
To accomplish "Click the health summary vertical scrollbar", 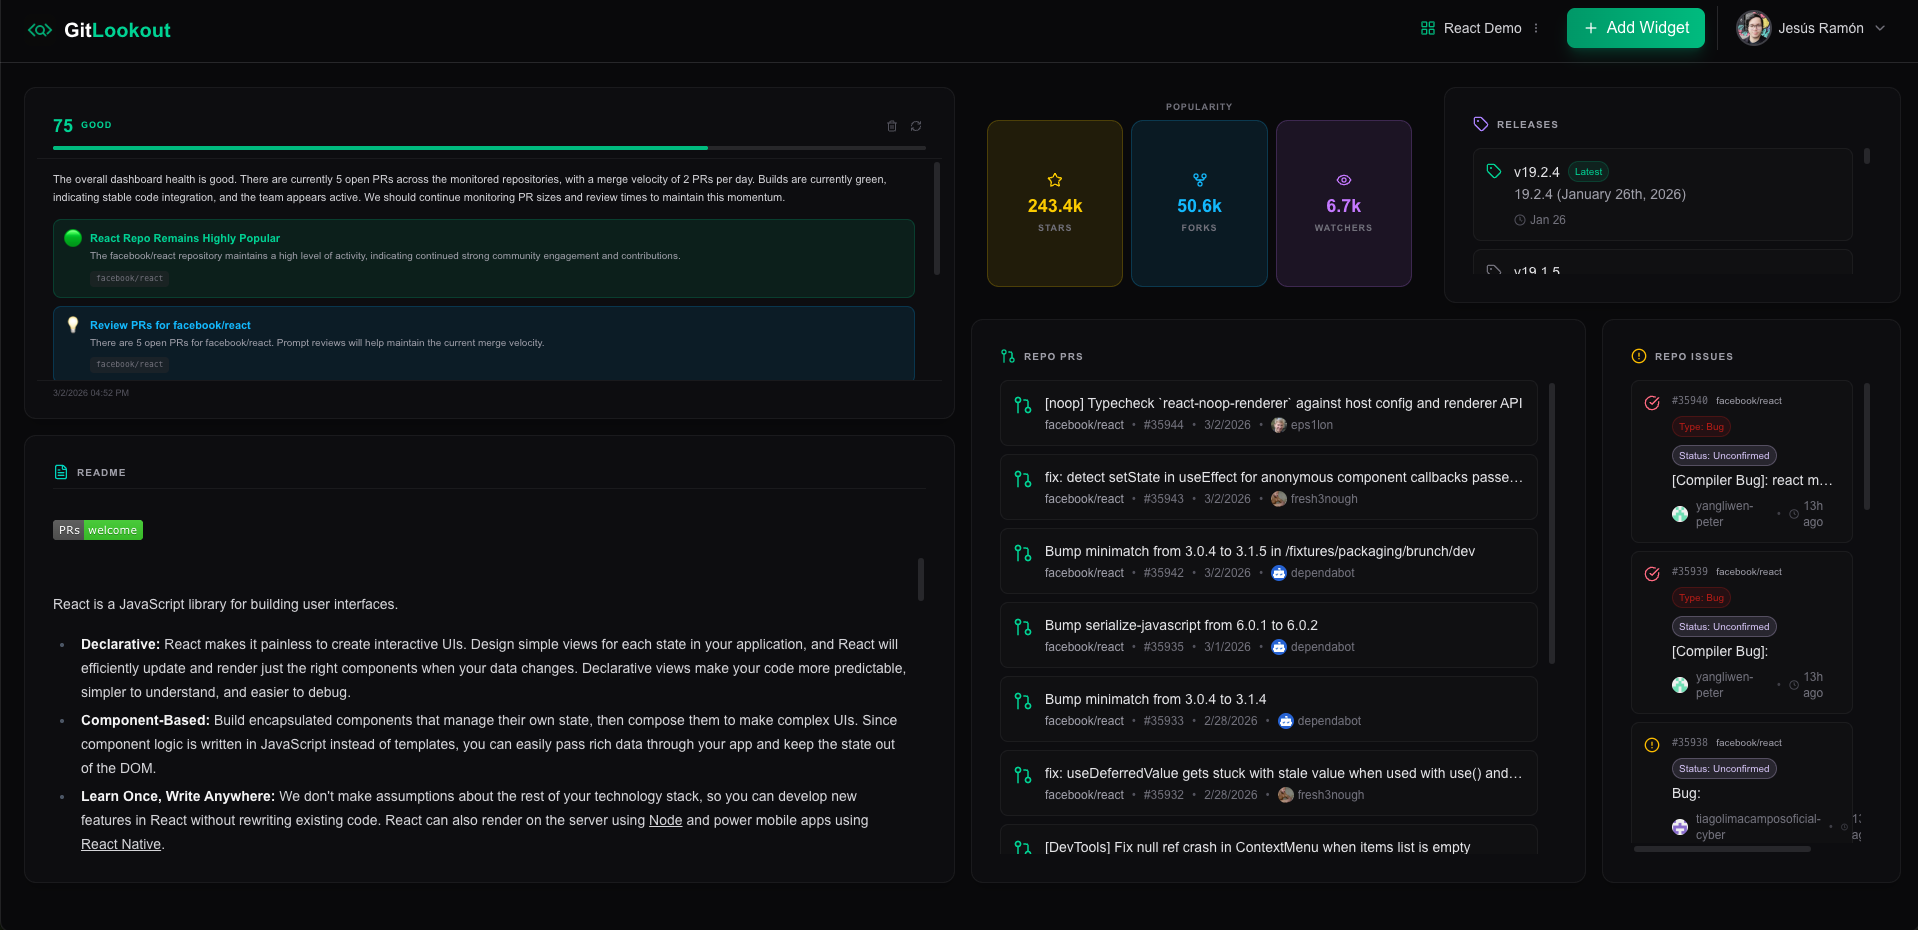I will [x=937, y=219].
